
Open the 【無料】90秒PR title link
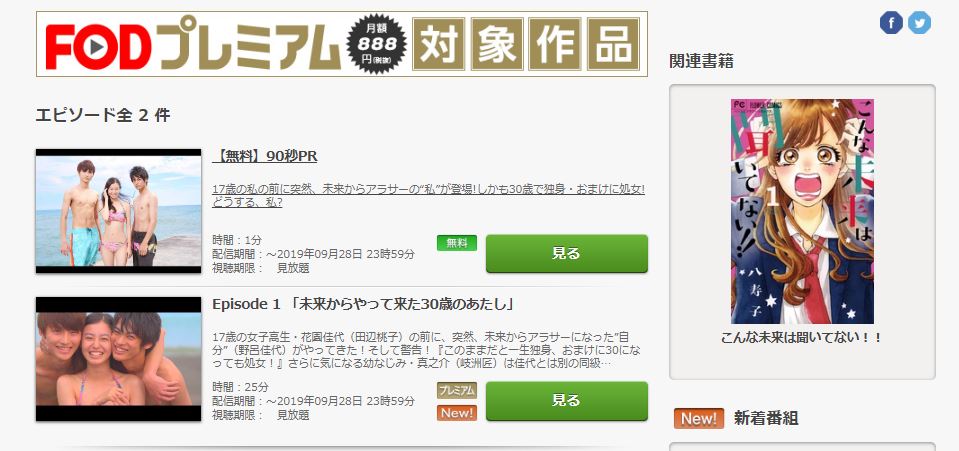click(x=265, y=157)
